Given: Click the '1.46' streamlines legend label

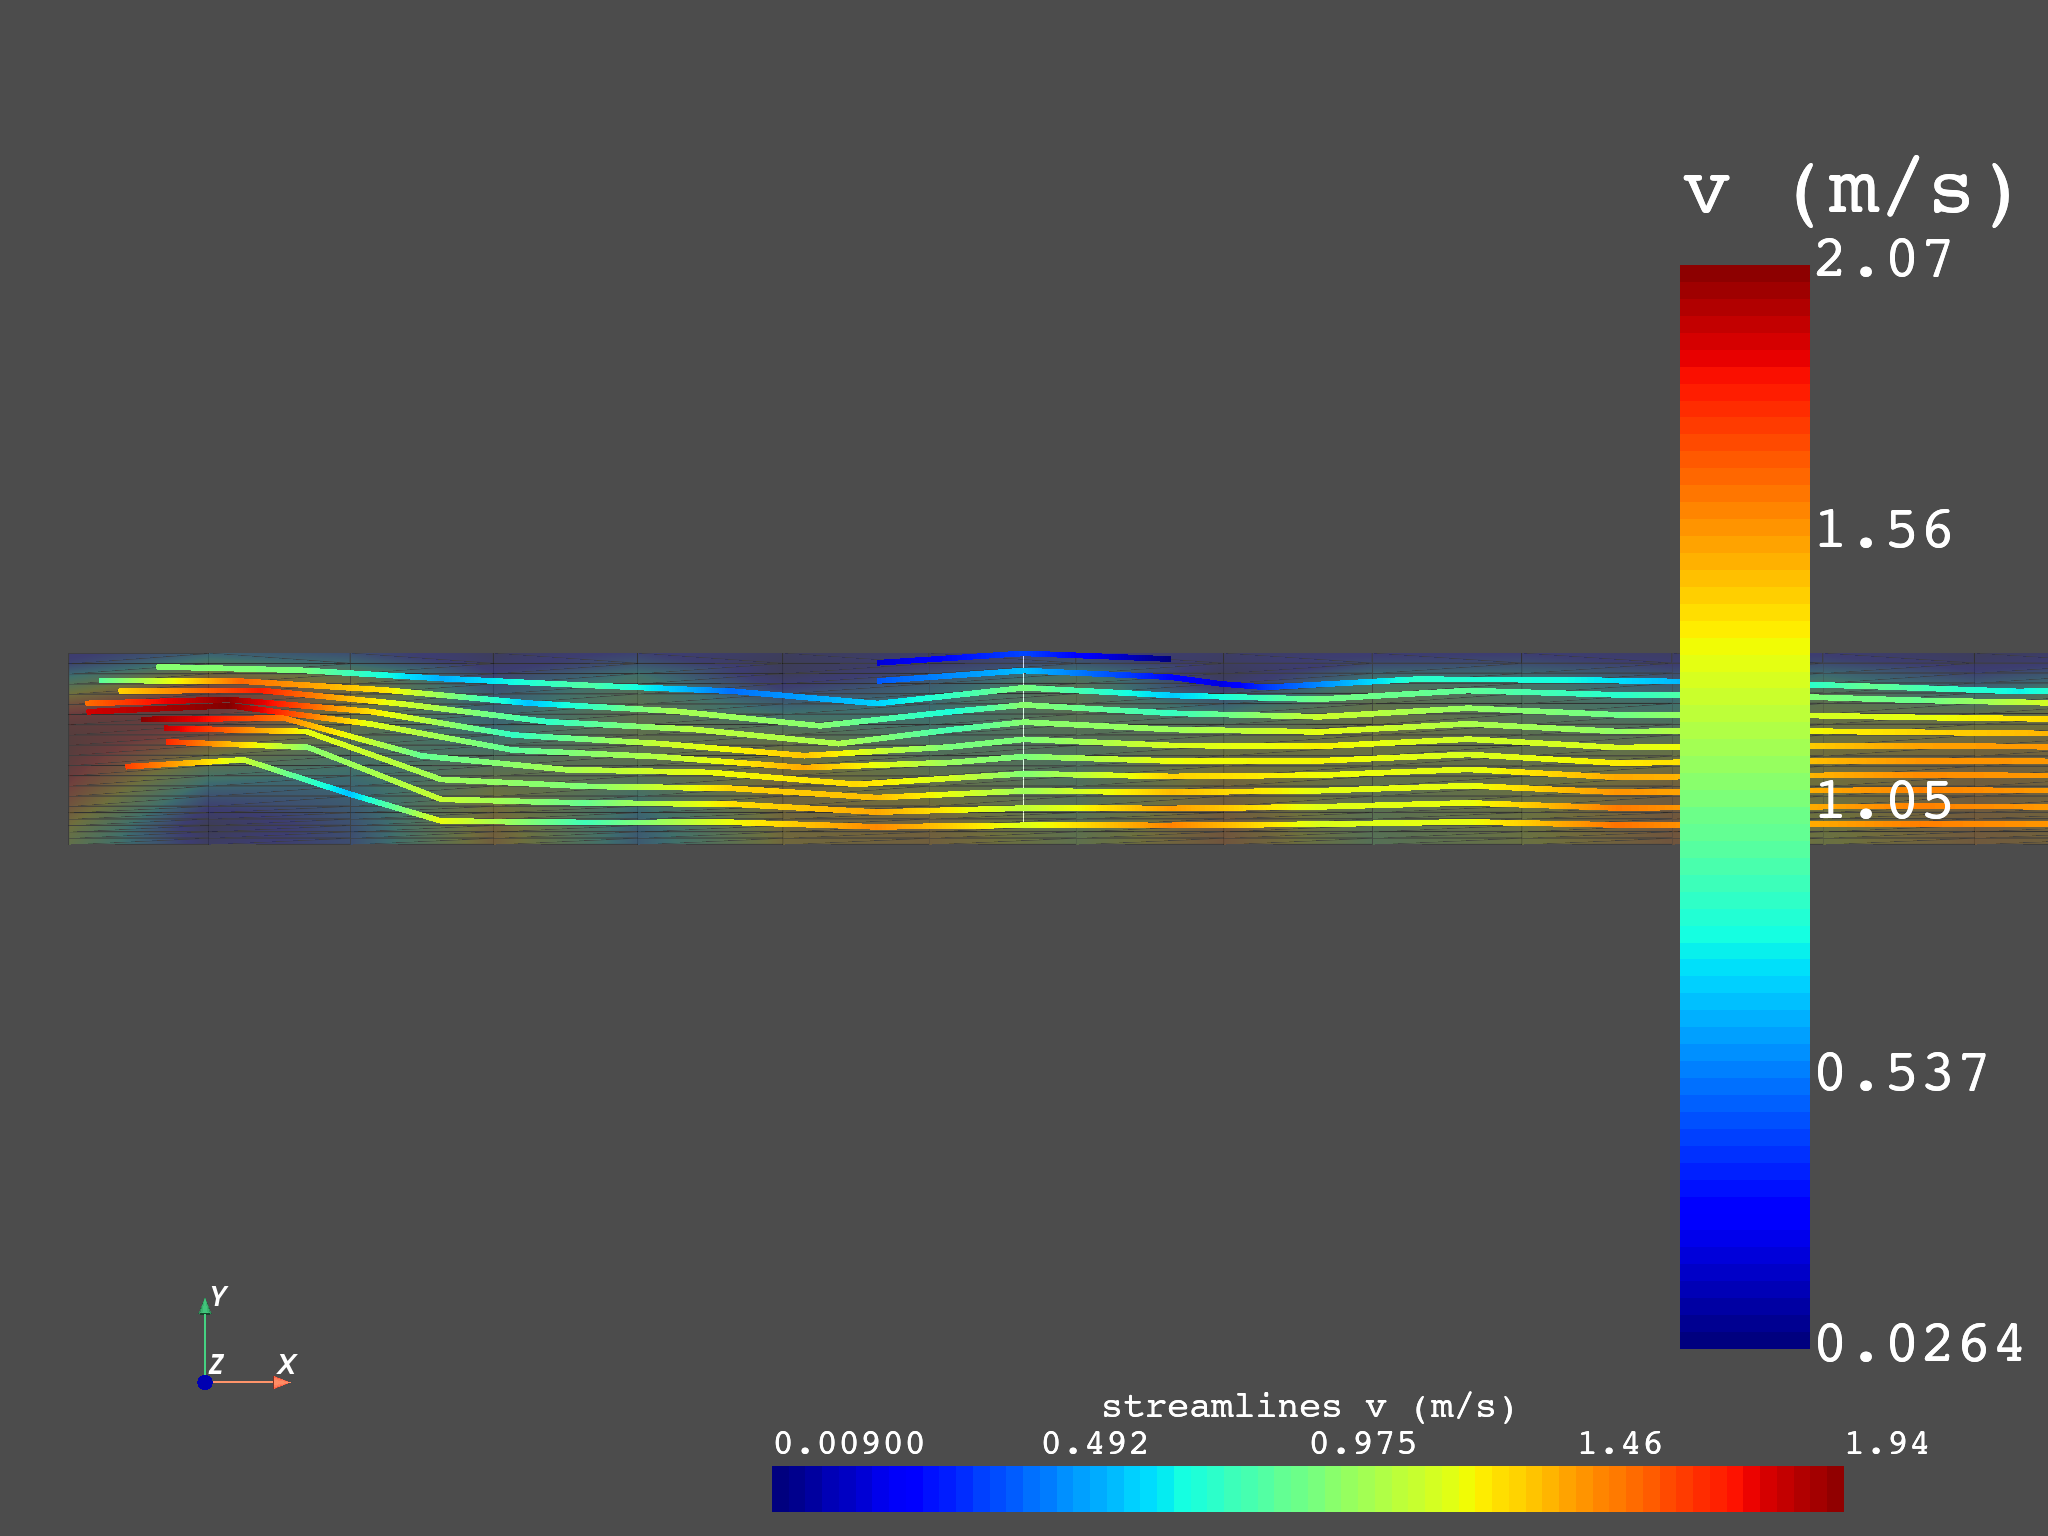Looking at the screenshot, I should click(1619, 1443).
